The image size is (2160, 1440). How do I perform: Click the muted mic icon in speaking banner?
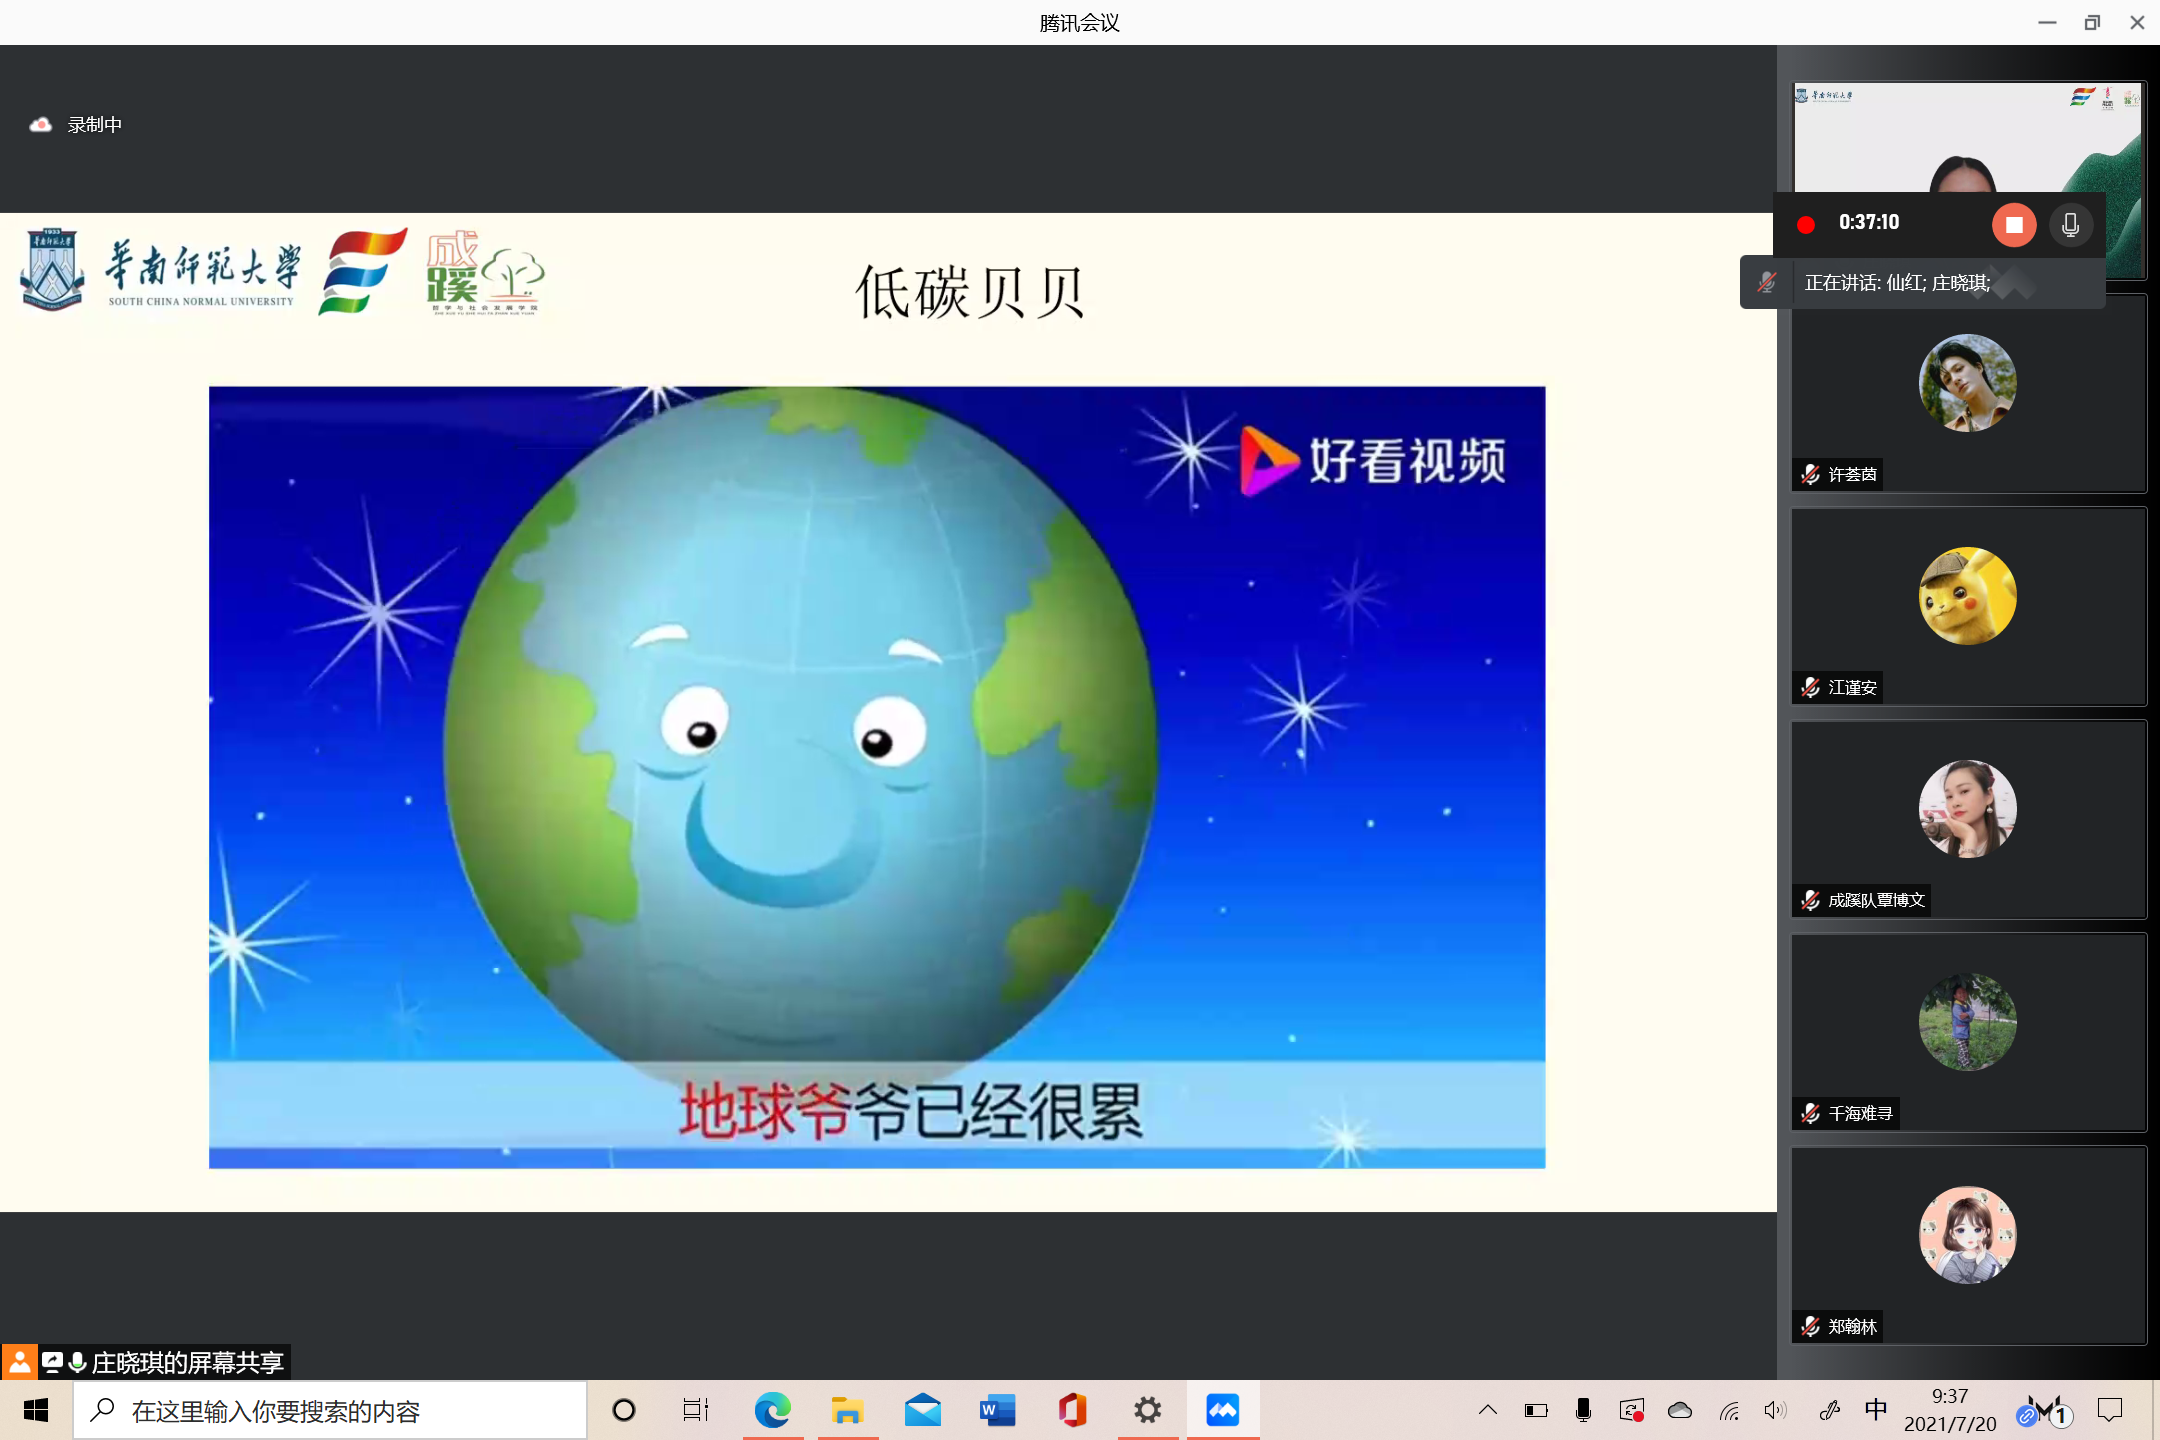[x=1767, y=283]
